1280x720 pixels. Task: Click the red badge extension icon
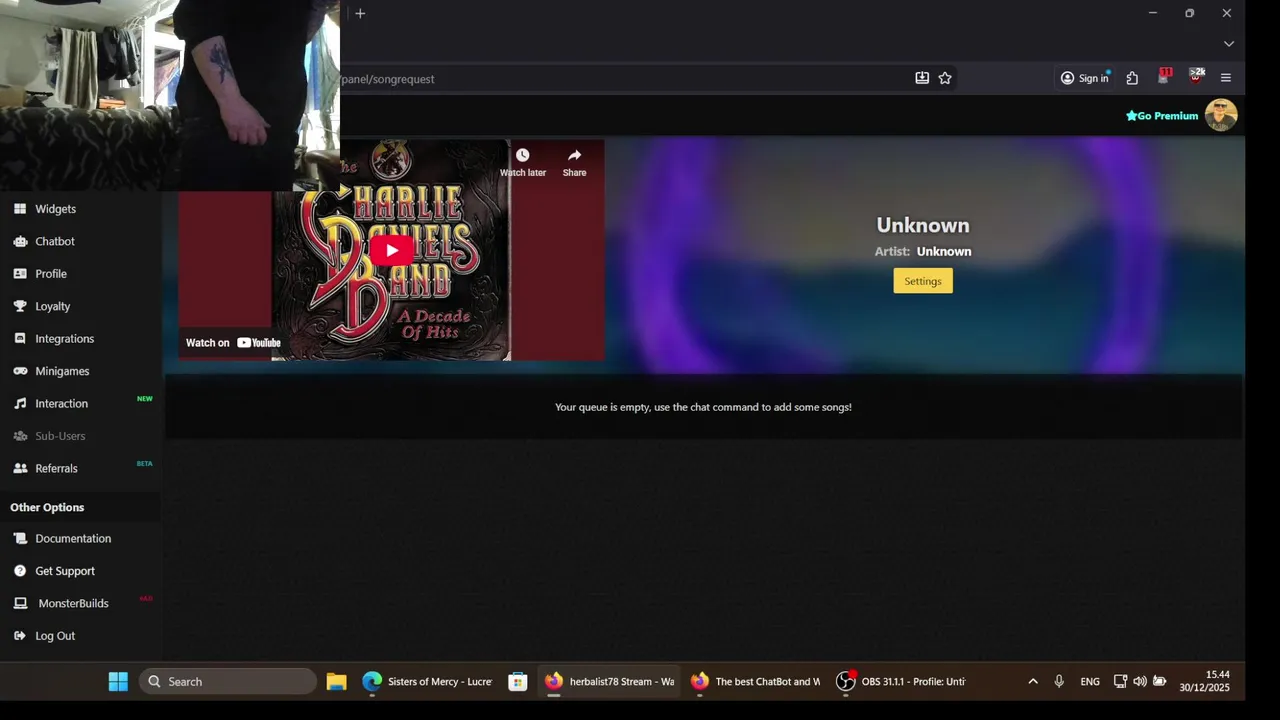[1164, 77]
